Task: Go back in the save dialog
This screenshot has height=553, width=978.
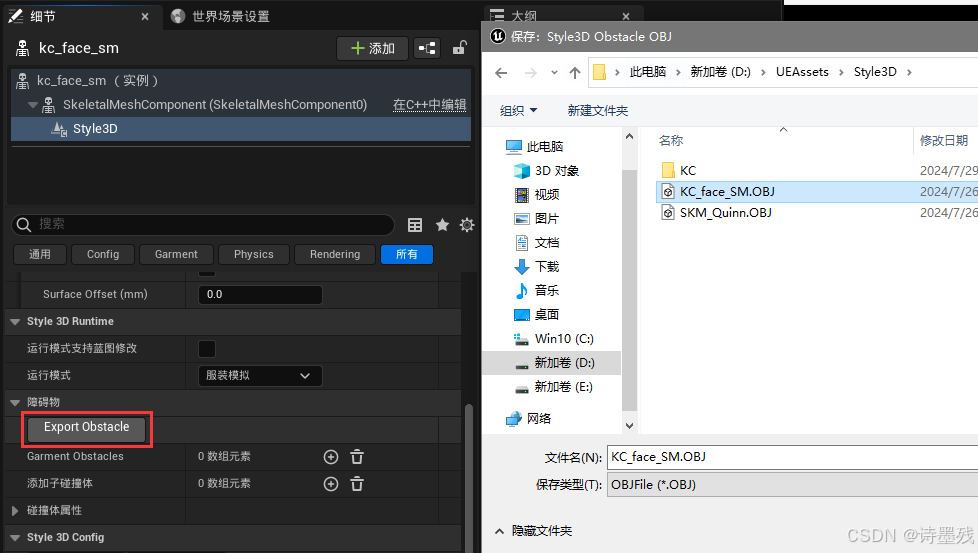Action: tap(501, 73)
